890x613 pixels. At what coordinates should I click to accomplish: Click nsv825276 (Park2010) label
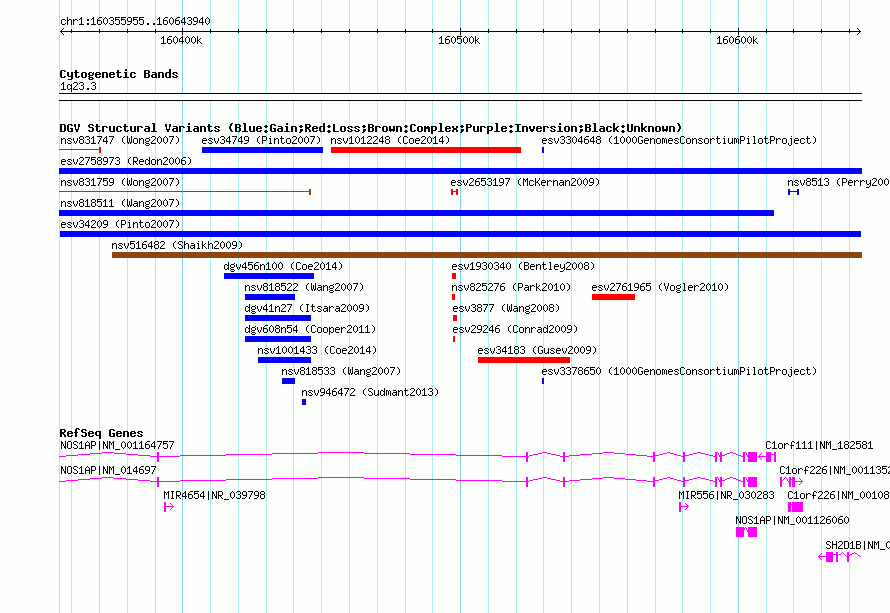click(x=511, y=287)
